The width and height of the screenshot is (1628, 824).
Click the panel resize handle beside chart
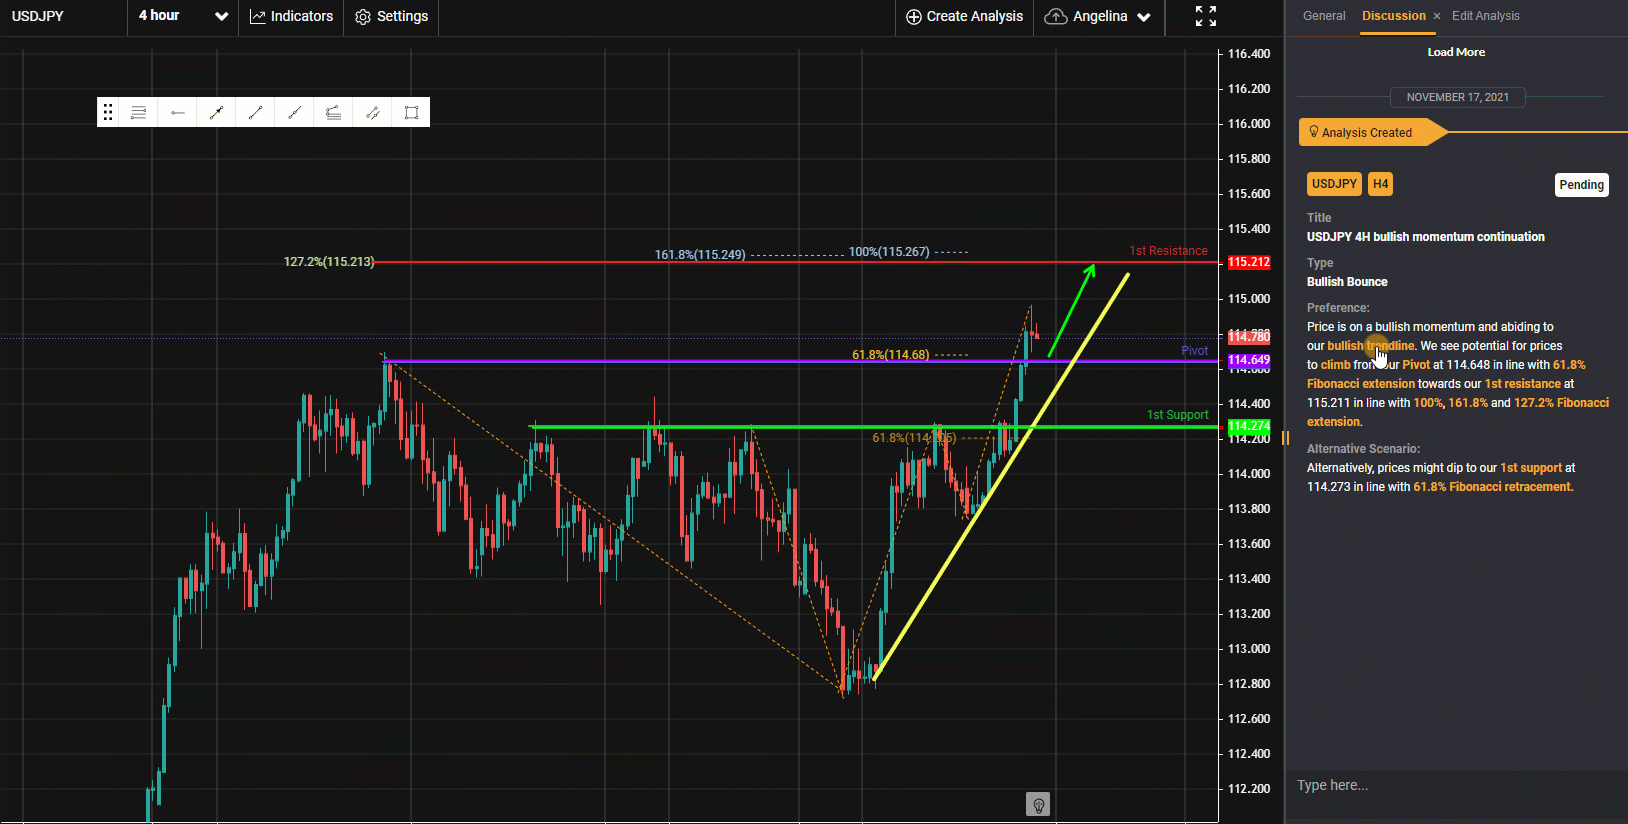[1285, 438]
